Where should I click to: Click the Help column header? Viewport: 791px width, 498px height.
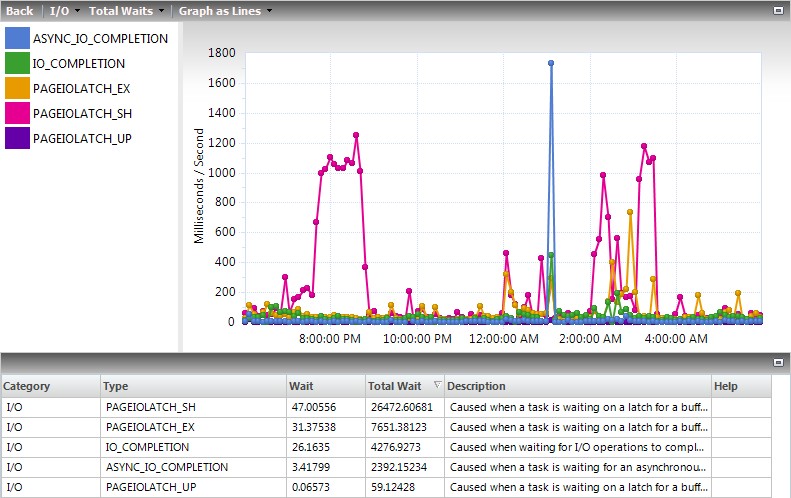click(x=740, y=386)
